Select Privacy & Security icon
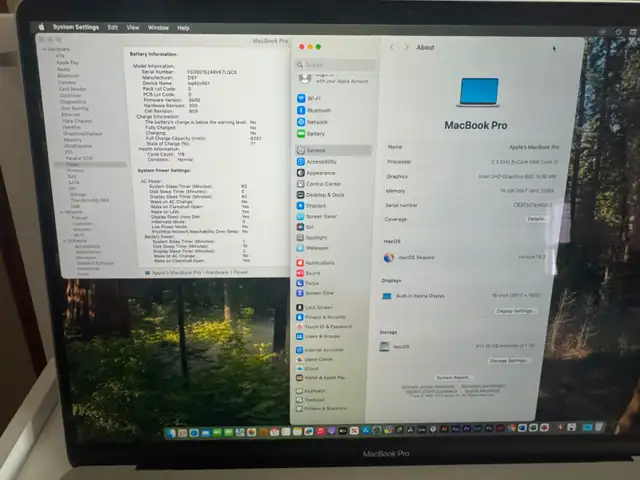Viewport: 640px width, 480px height. point(300,317)
